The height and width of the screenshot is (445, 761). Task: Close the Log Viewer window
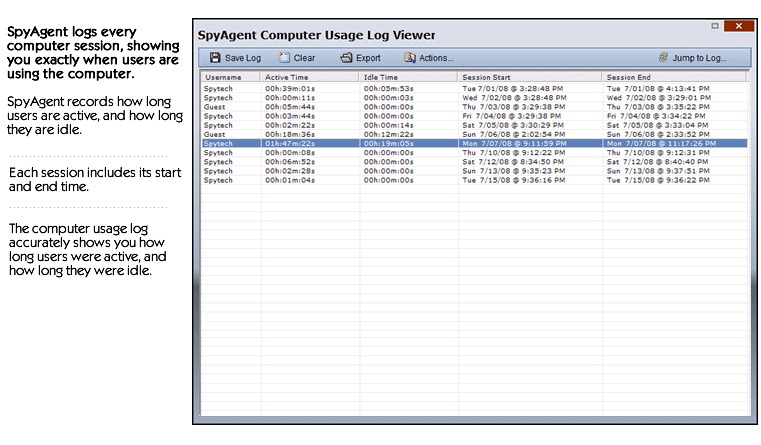click(x=739, y=26)
